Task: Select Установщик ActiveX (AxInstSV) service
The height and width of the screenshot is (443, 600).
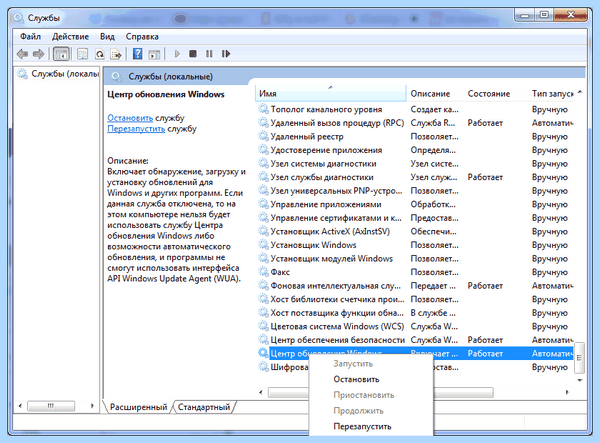Action: coord(415,231)
